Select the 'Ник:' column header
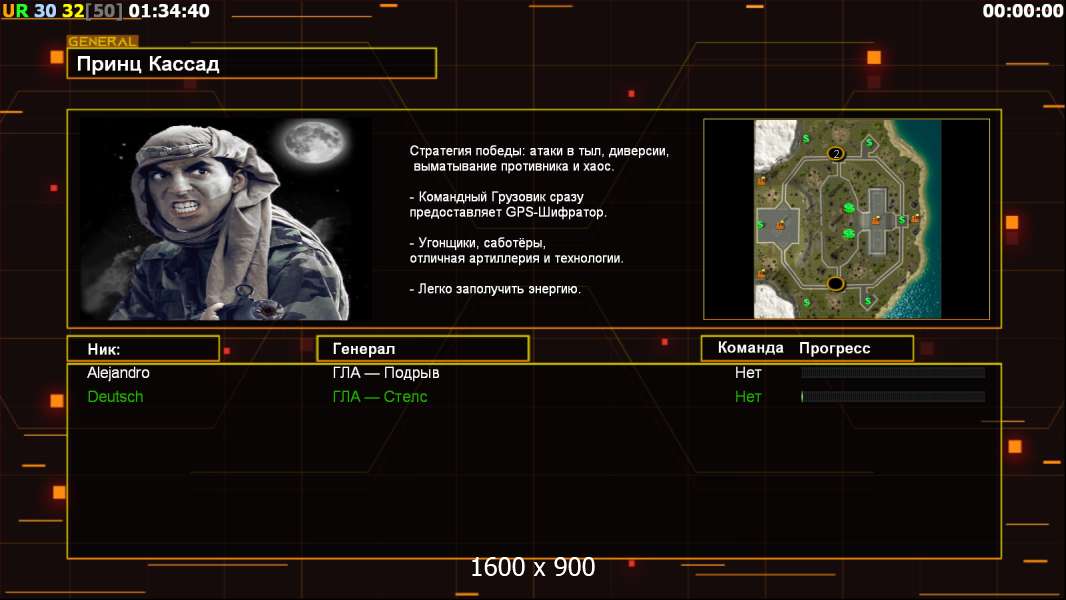 point(143,349)
